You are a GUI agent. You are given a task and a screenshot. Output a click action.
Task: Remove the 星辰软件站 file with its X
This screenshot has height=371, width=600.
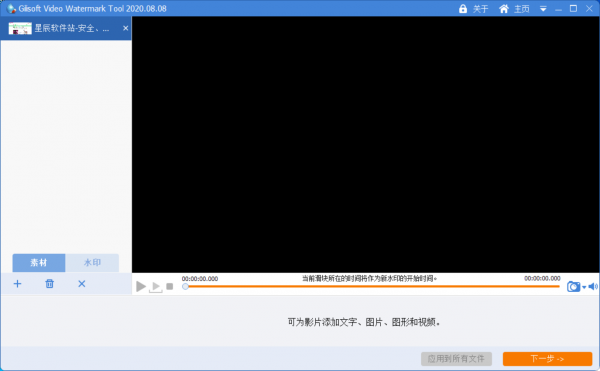pos(126,28)
